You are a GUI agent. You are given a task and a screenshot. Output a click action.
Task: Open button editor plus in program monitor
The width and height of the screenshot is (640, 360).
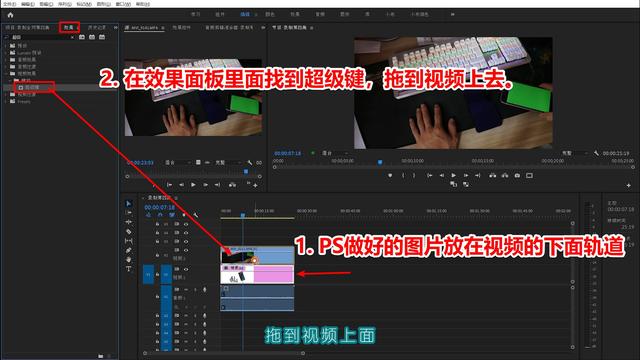coord(628,185)
